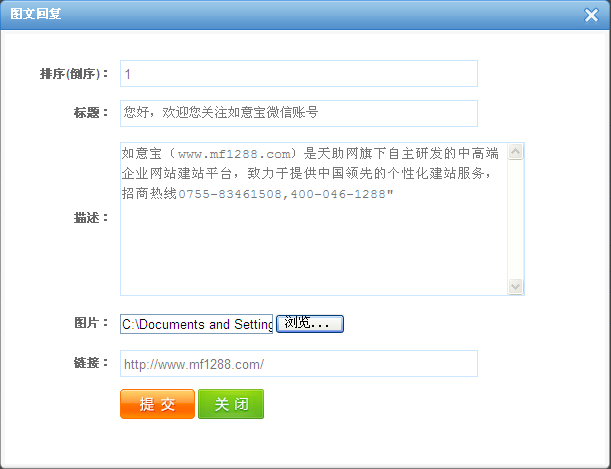Click the description scrollbar up arrow
The height and width of the screenshot is (469, 611).
[516, 152]
